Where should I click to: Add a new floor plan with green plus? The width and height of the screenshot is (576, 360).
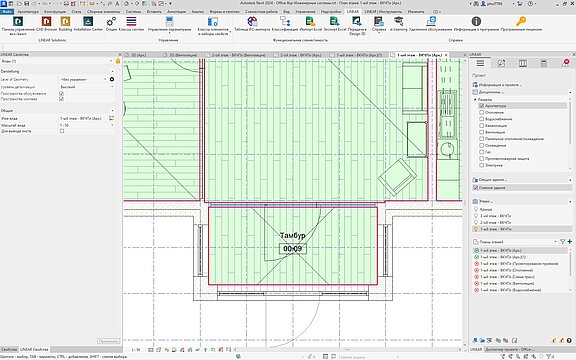[x=570, y=242]
